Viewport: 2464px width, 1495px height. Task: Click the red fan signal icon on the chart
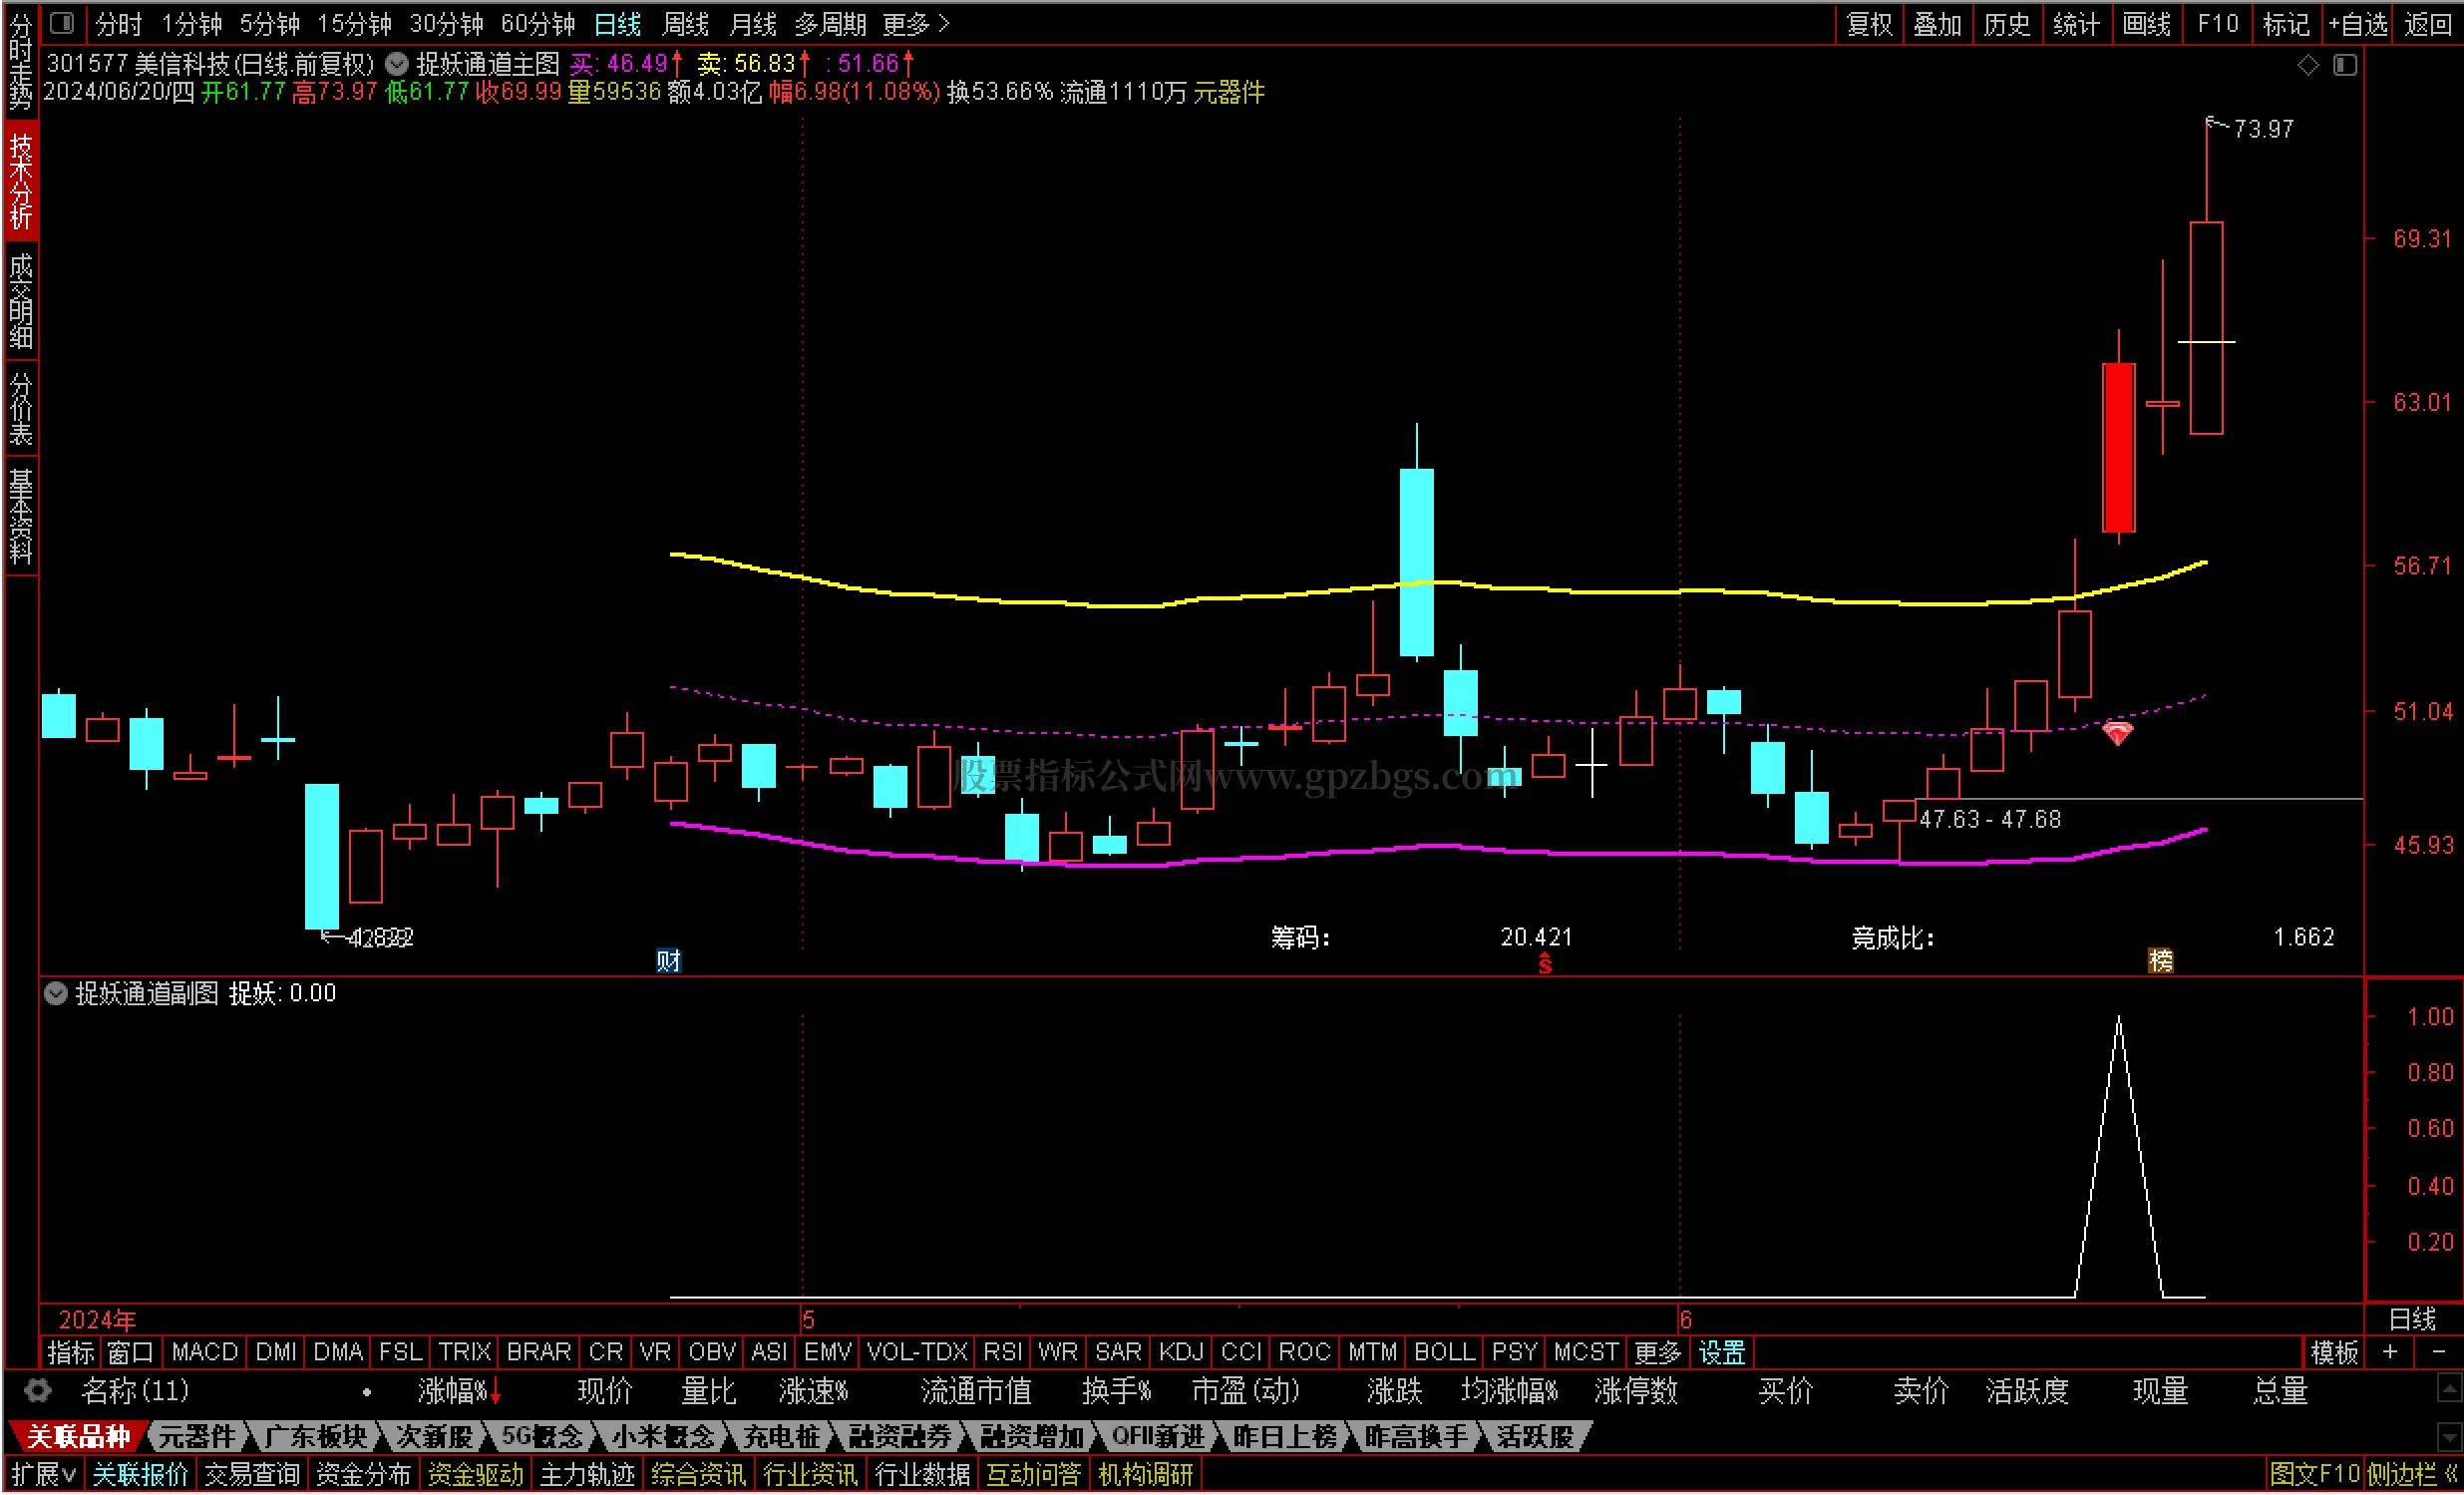click(2118, 733)
